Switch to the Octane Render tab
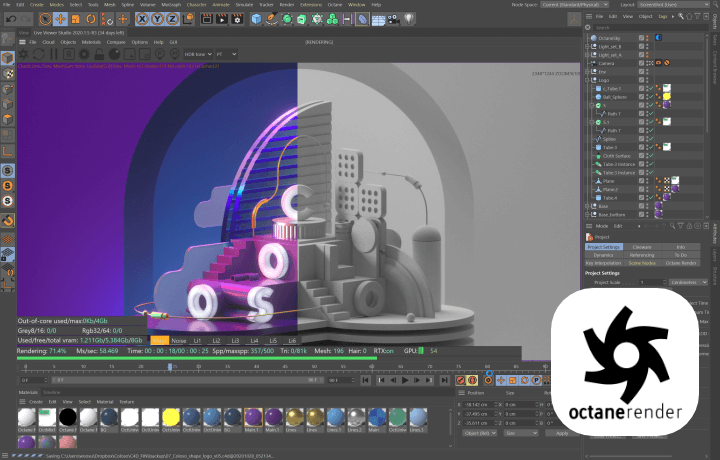 pyautogui.click(x=681, y=263)
